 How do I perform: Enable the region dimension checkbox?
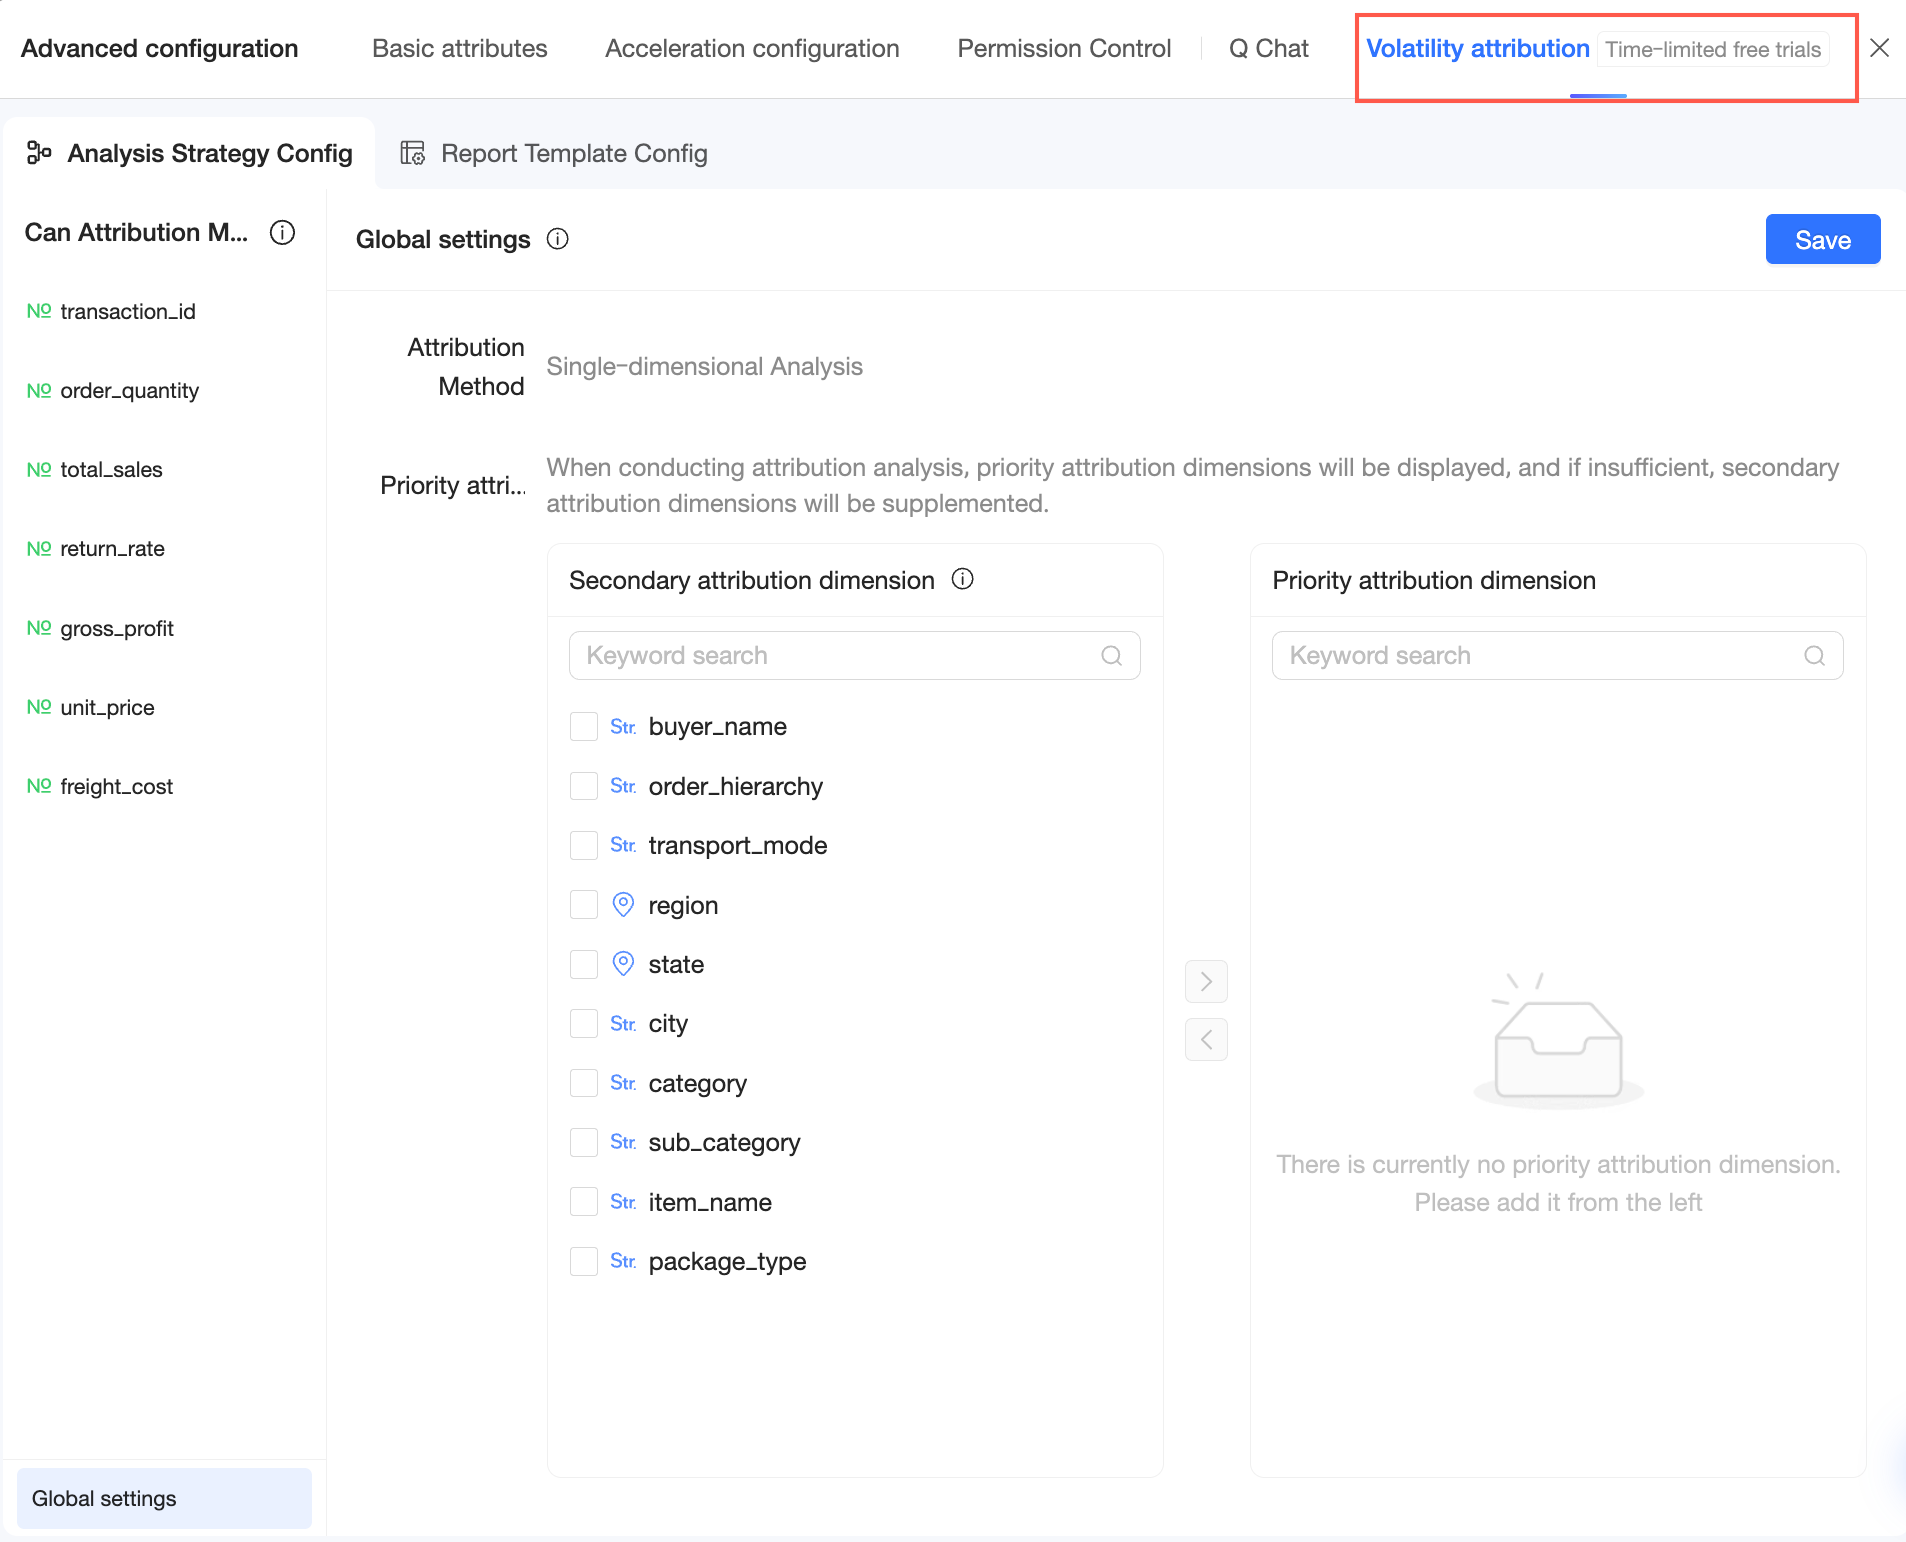[584, 905]
